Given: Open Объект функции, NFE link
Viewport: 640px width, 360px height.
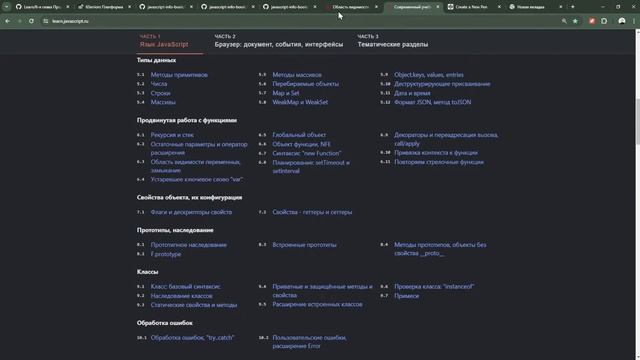Looking at the screenshot, I should point(301,144).
